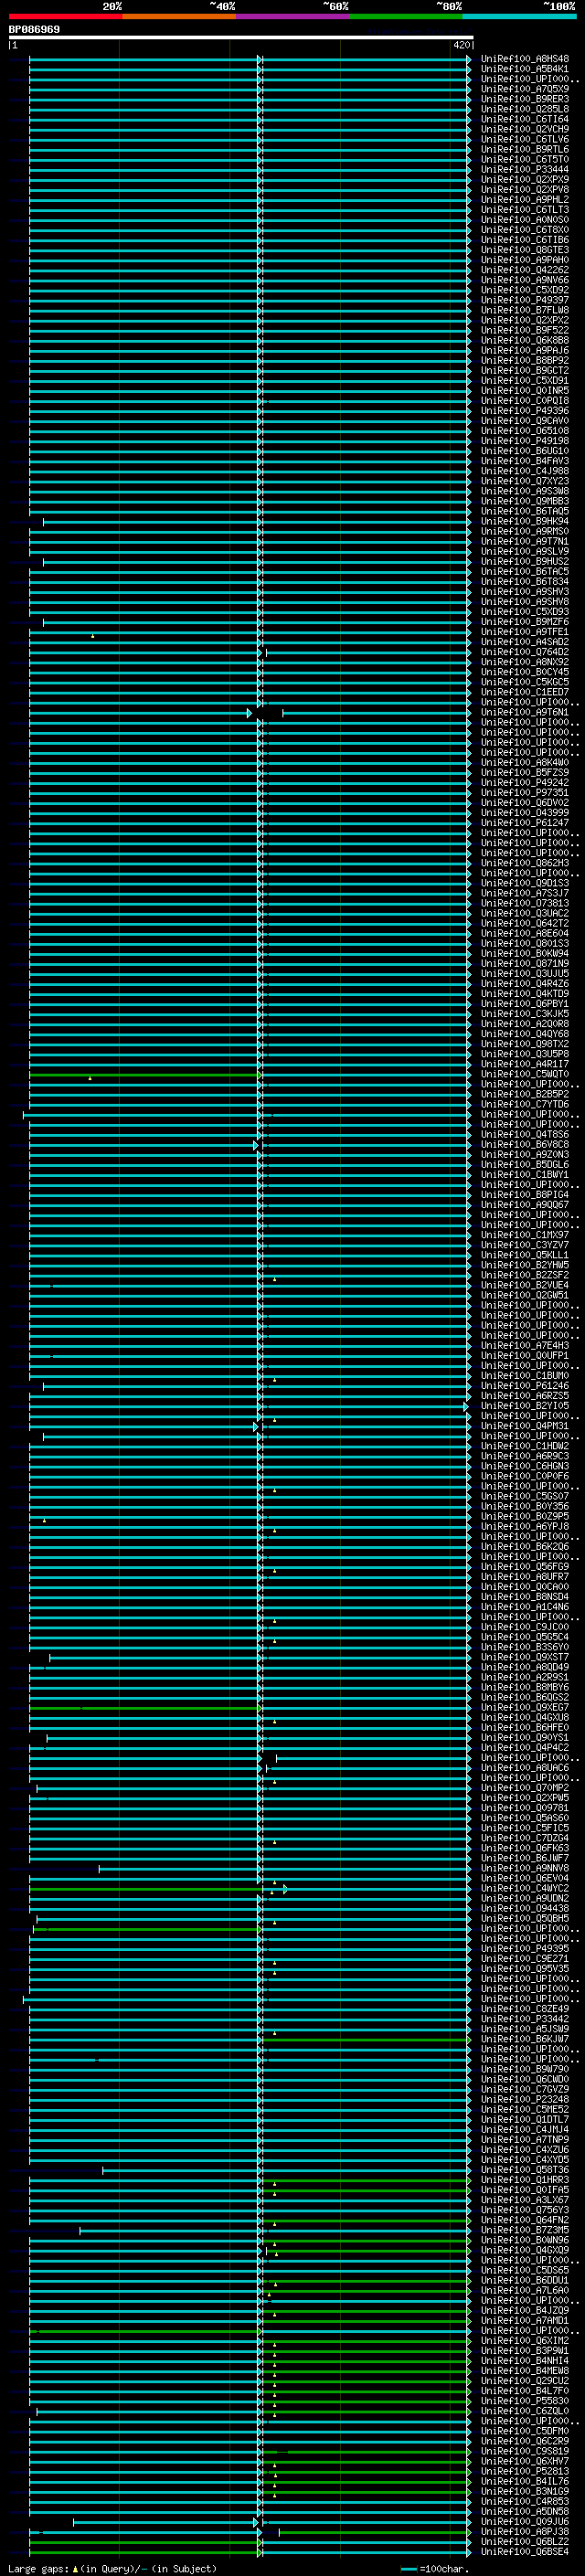Image resolution: width=585 pixels, height=2576 pixels.
Task: Click the 'Large gaps' legend text
Action: click(x=39, y=2569)
